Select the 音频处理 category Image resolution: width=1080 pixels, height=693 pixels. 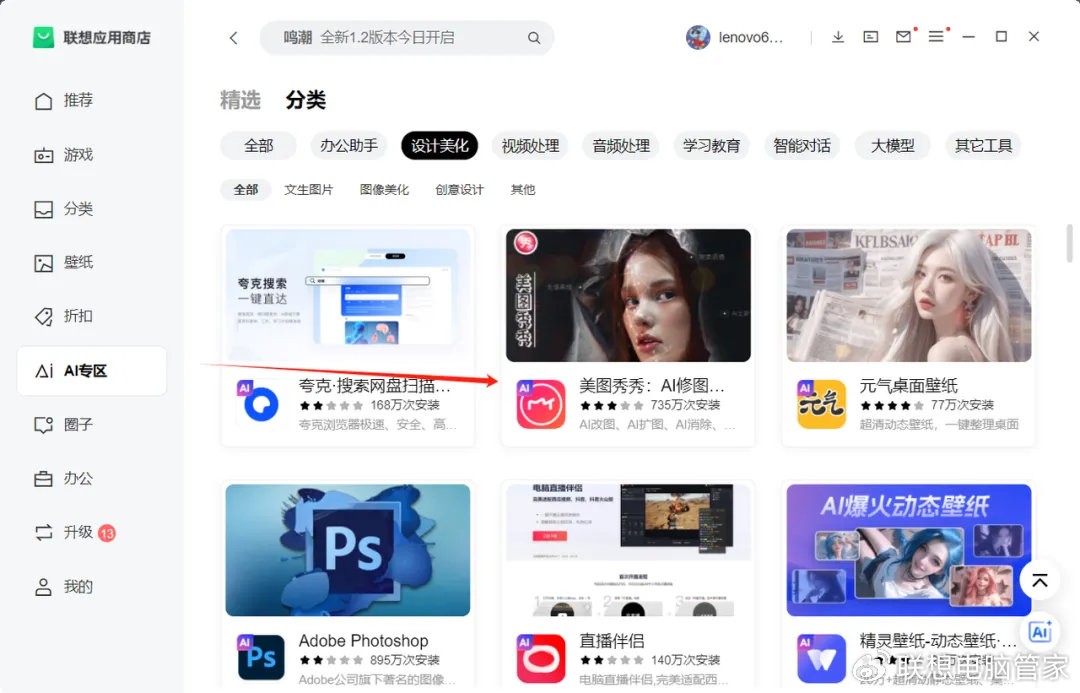[621, 145]
